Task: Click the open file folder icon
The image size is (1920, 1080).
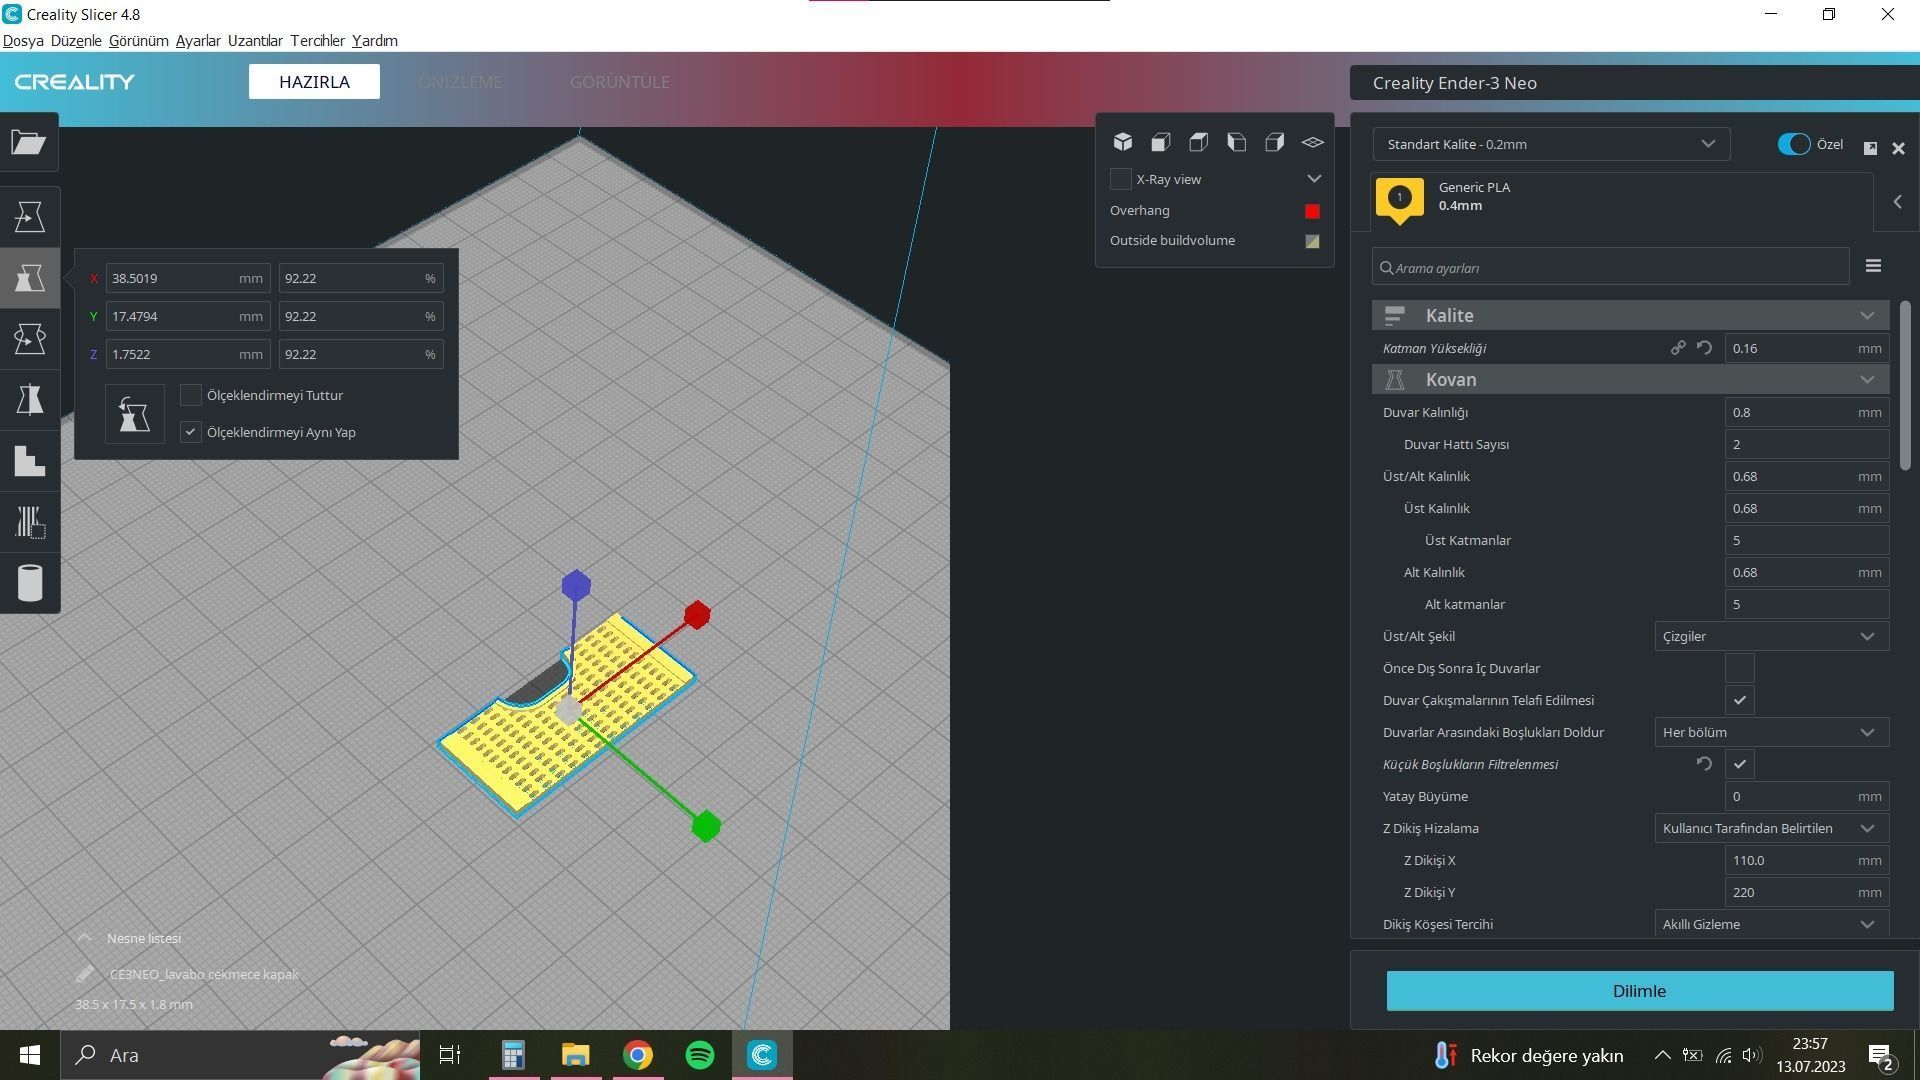Action: pyautogui.click(x=29, y=142)
